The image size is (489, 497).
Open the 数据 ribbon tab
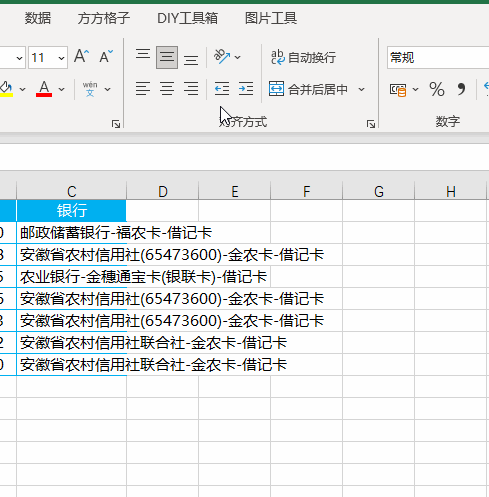(x=38, y=18)
